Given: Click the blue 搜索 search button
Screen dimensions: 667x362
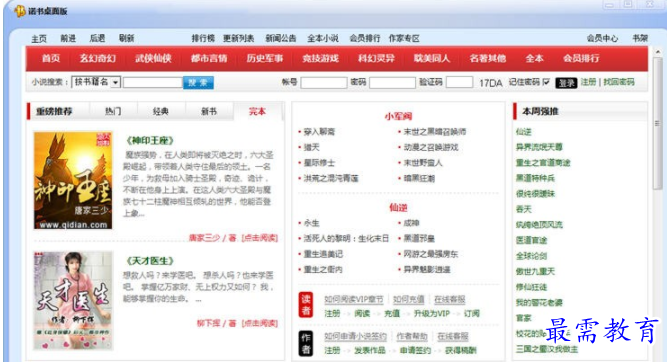Looking at the screenshot, I should tap(198, 83).
